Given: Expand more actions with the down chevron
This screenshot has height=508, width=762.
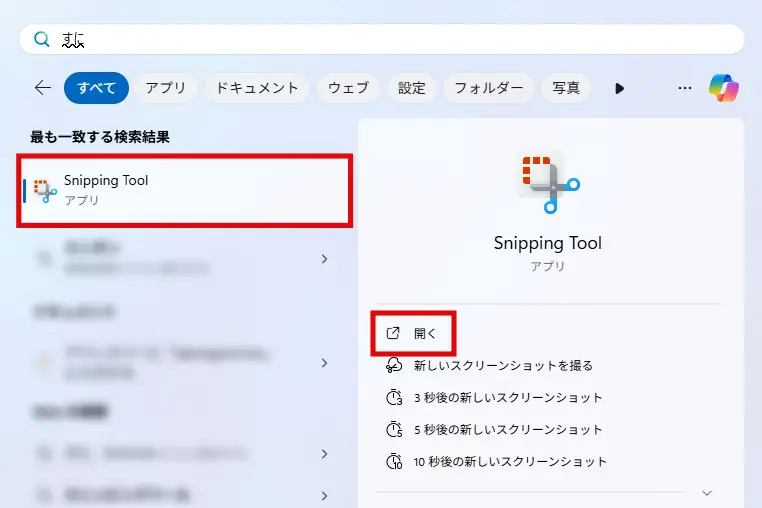Looking at the screenshot, I should coord(707,493).
